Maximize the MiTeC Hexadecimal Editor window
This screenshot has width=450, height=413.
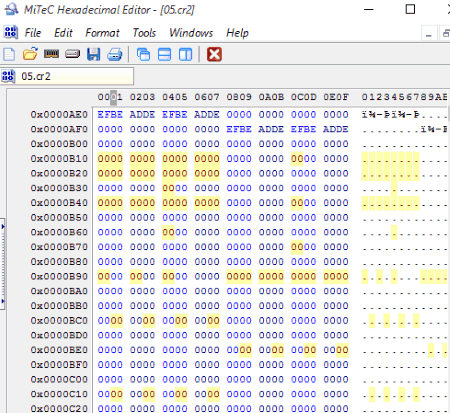[410, 9]
